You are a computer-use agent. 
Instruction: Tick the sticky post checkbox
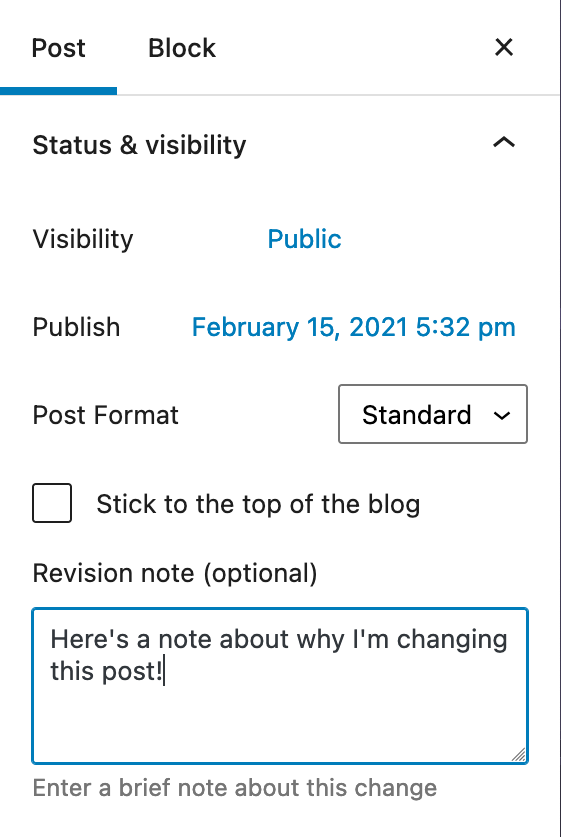(x=52, y=503)
